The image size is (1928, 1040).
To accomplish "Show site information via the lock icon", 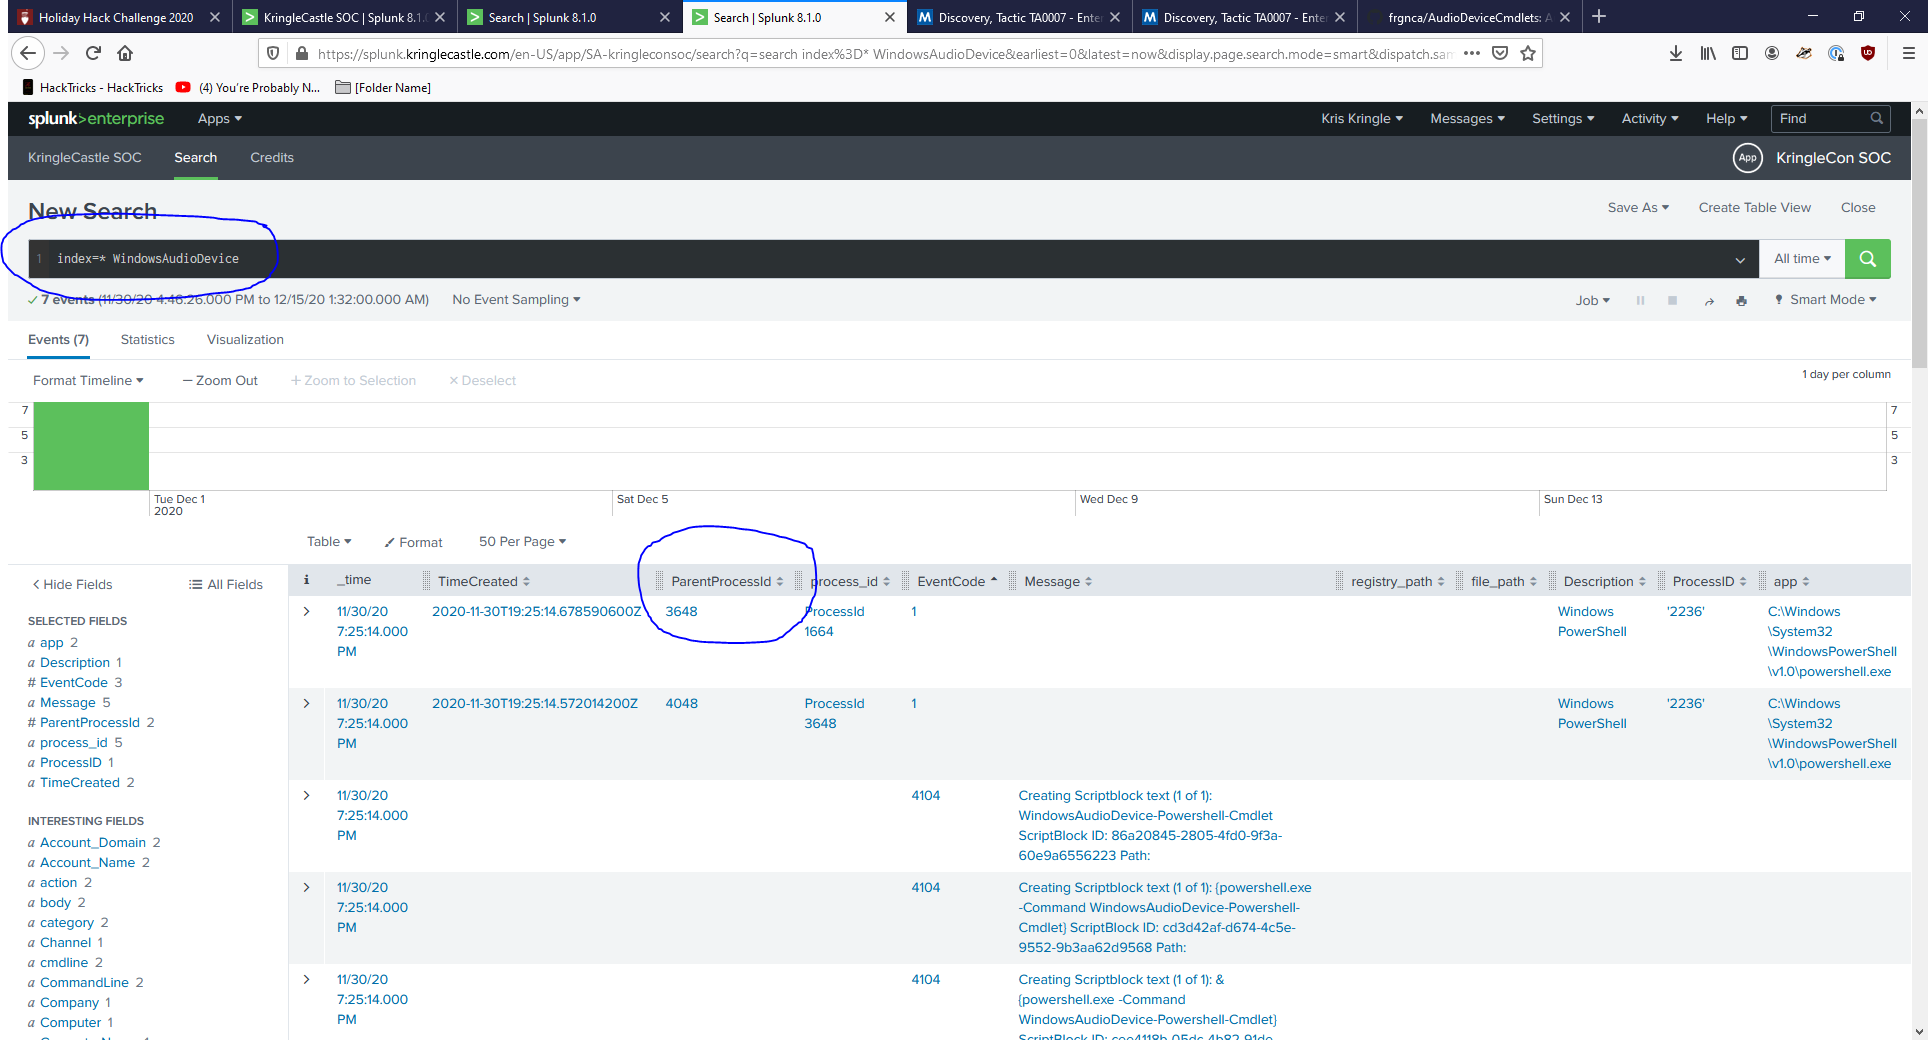I will tap(301, 54).
